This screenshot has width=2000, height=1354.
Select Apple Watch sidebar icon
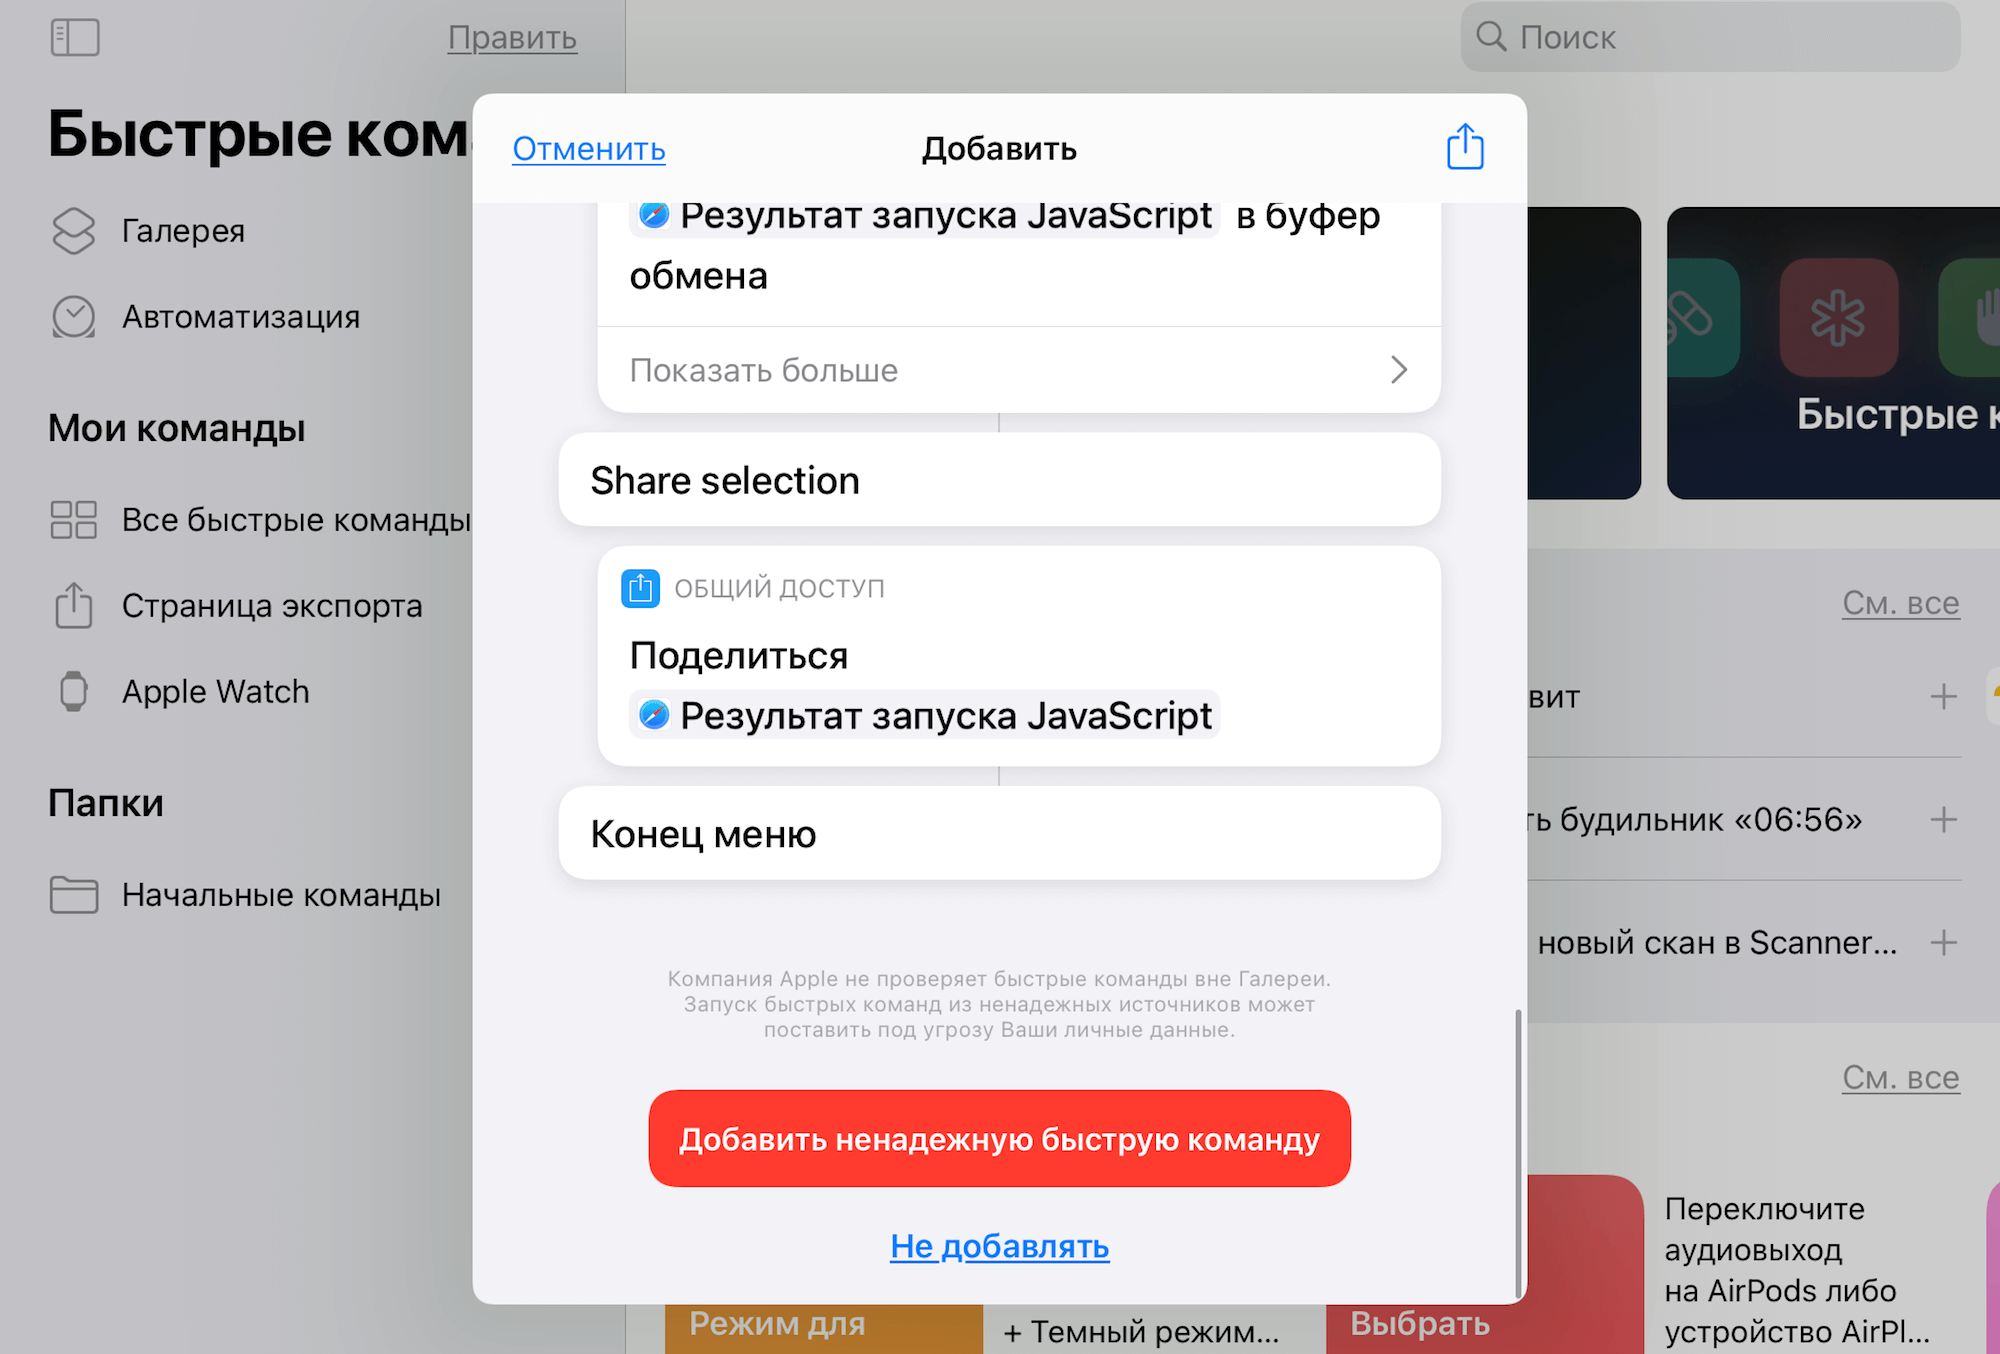tap(73, 689)
